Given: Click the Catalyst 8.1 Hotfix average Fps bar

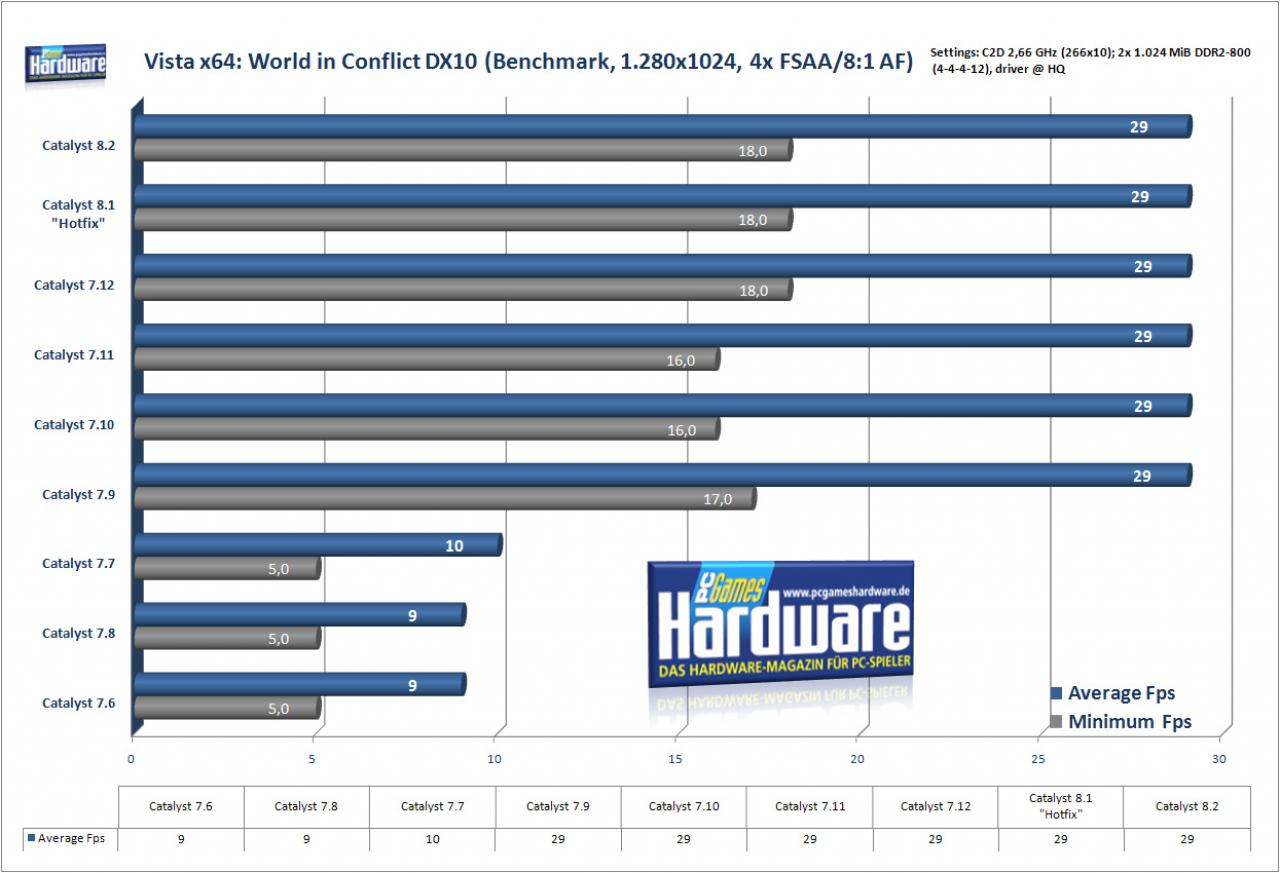Looking at the screenshot, I should pyautogui.click(x=663, y=196).
